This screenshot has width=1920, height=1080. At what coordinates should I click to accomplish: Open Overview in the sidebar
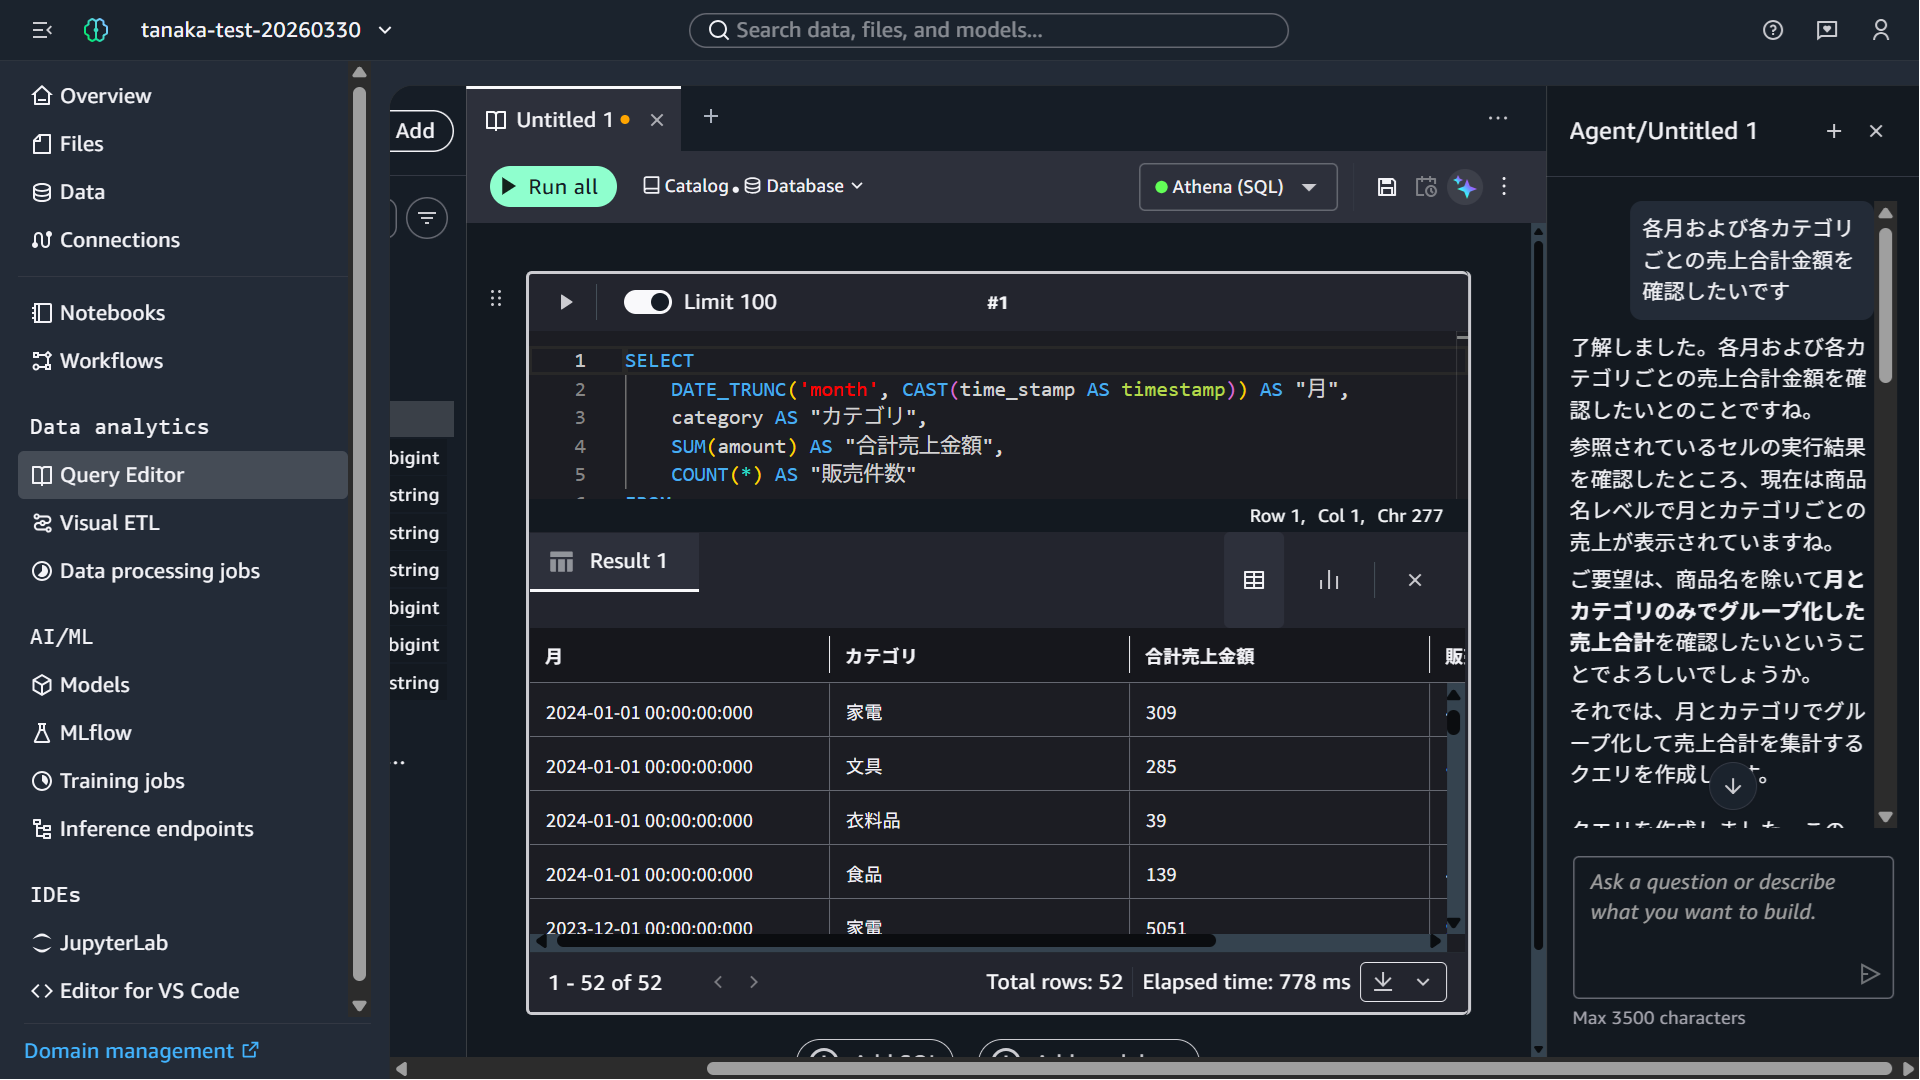183,96
